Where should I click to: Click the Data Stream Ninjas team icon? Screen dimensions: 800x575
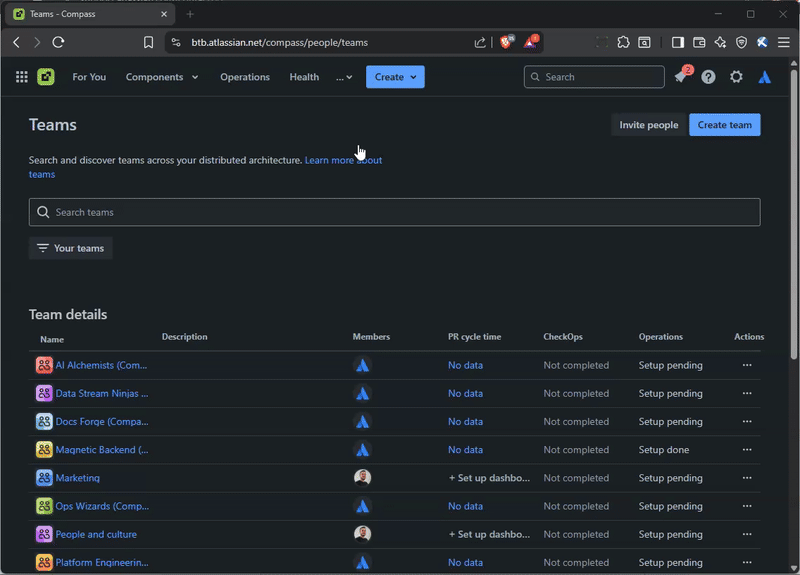[x=44, y=393]
